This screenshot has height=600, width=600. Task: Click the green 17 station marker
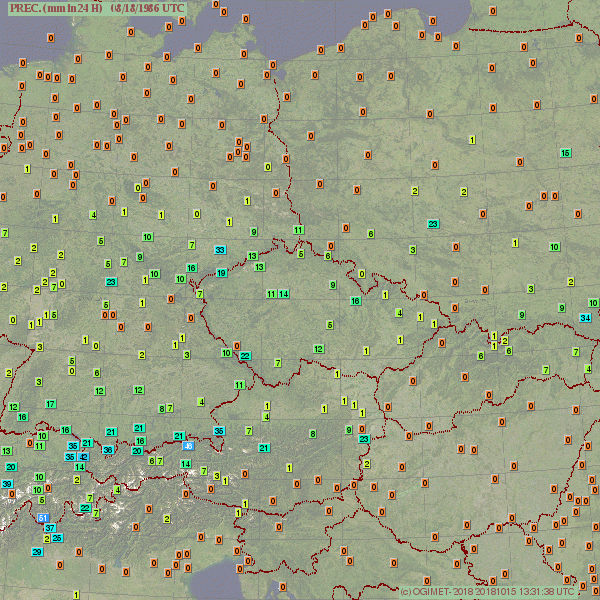point(50,404)
